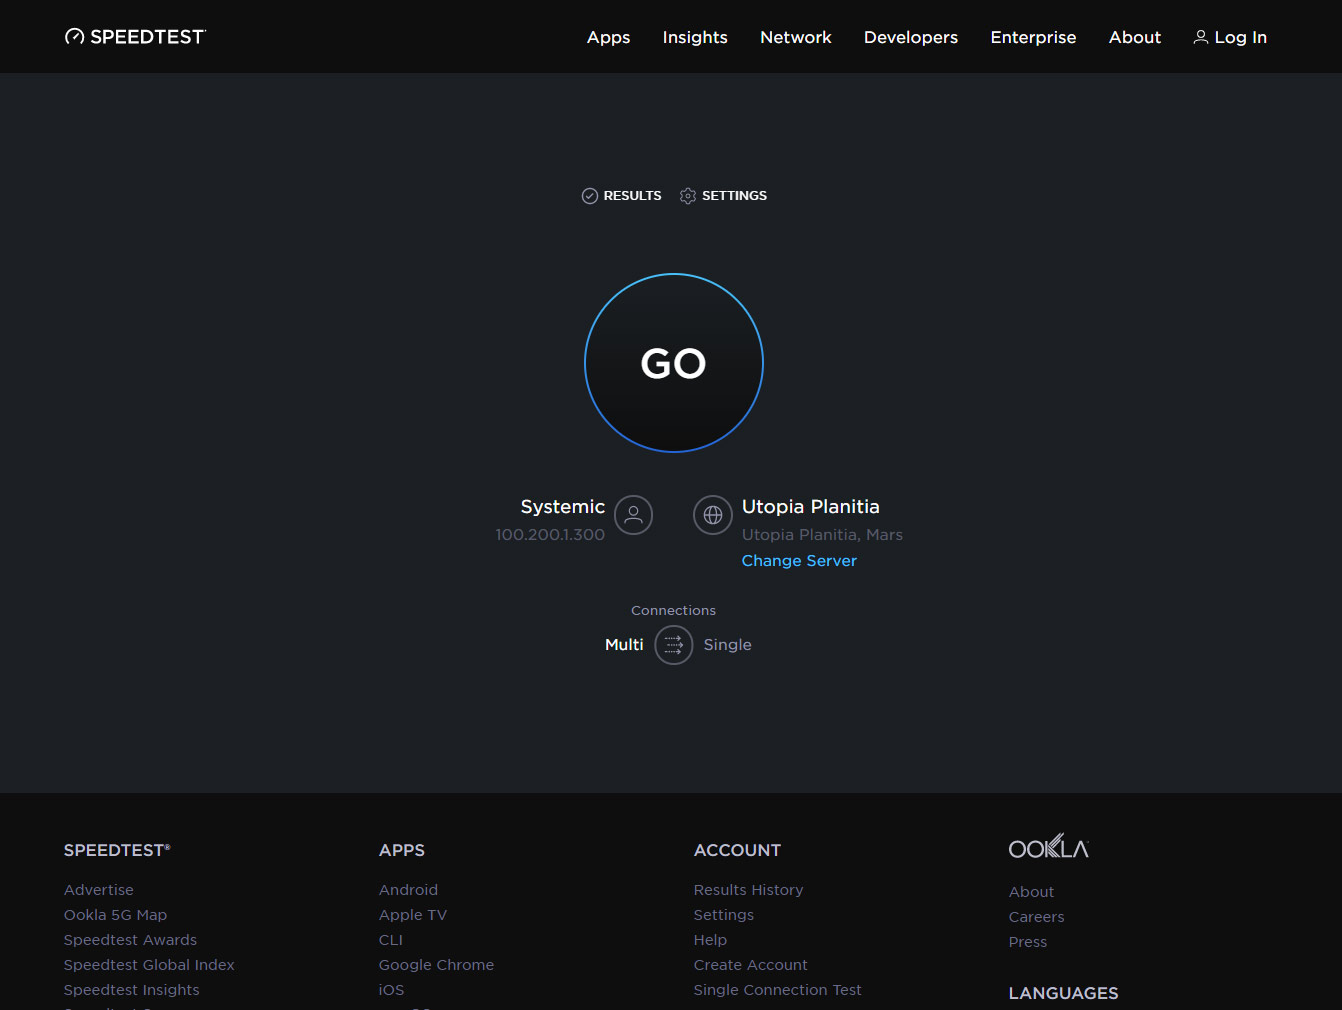Toggle the Multi/Single connections switch
Image resolution: width=1342 pixels, height=1010 pixels.
point(674,645)
